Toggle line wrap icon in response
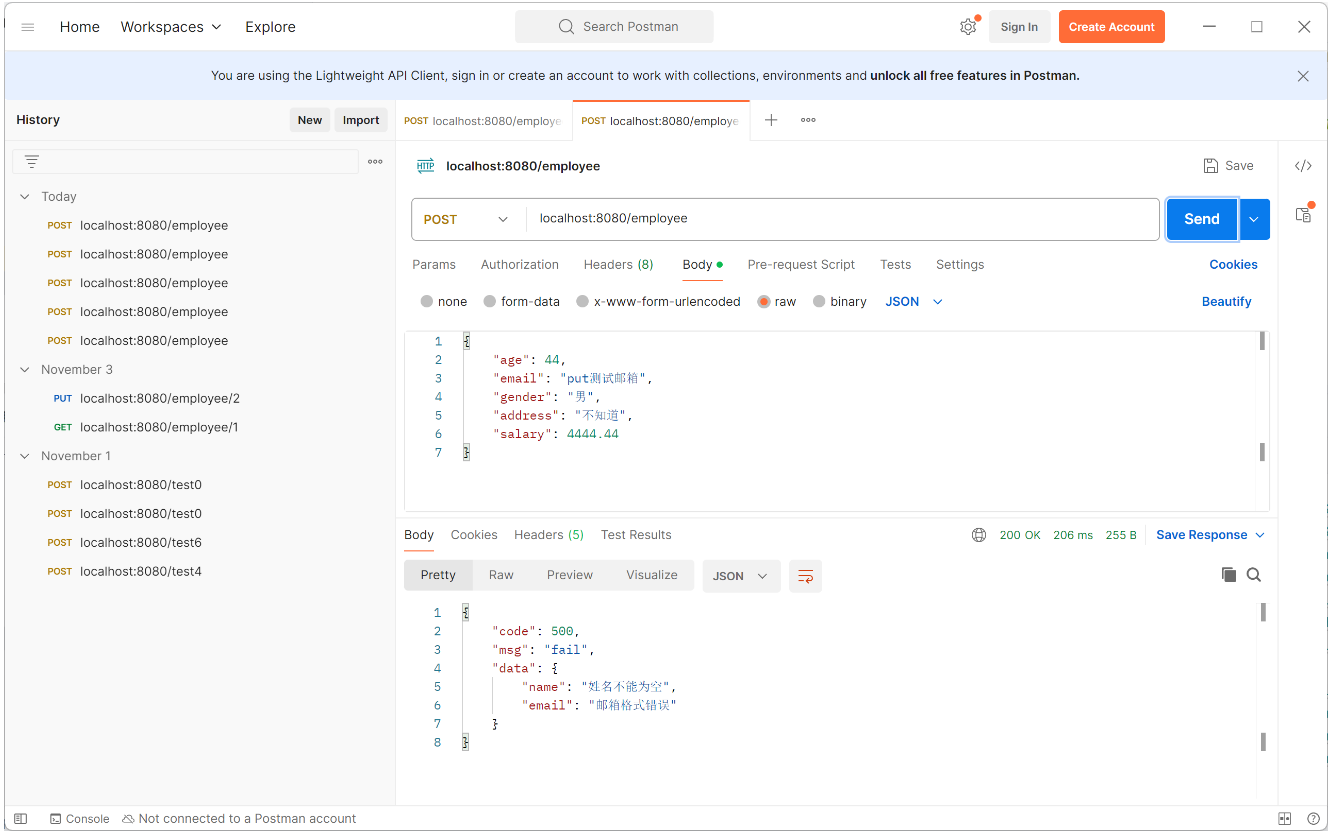 click(x=805, y=576)
